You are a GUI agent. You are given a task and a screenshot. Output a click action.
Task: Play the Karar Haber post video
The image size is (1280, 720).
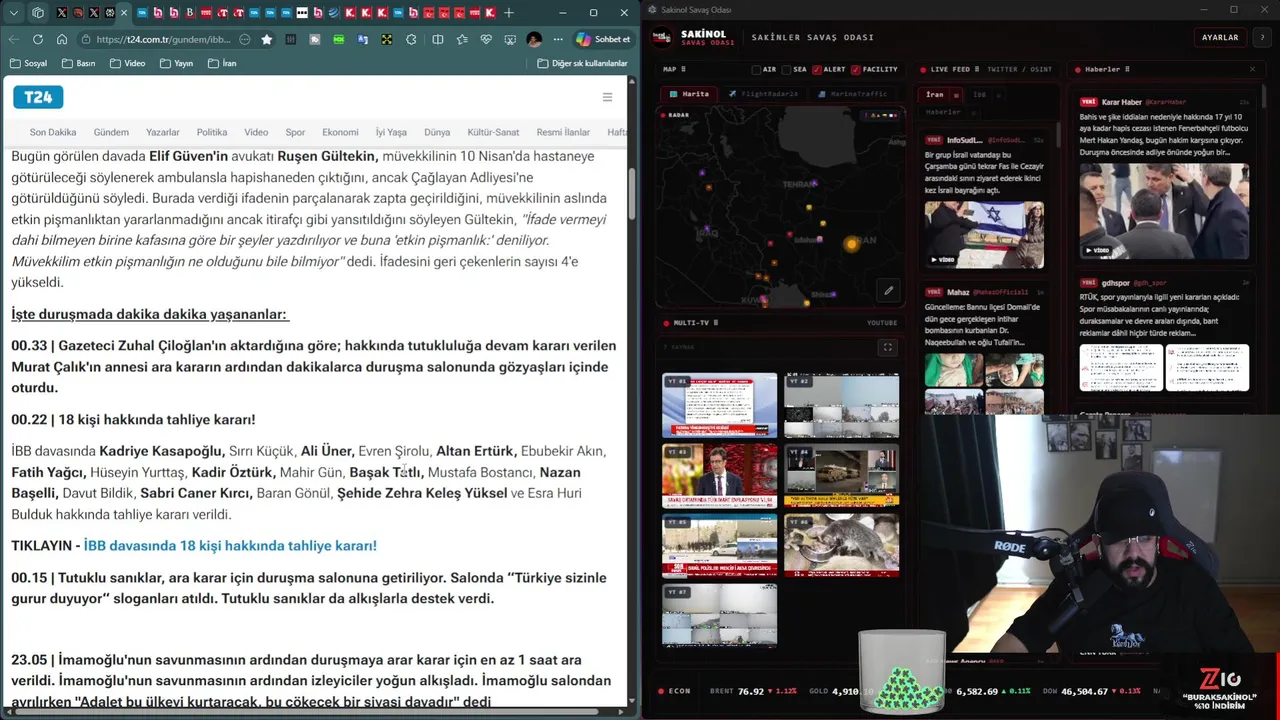[x=1164, y=211]
